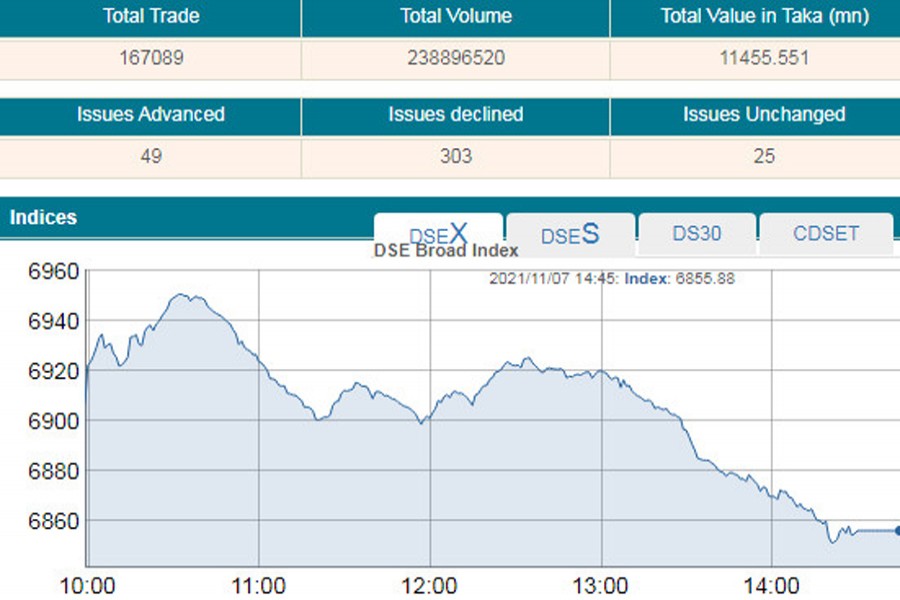Select the Total Value in Taka header

click(x=764, y=17)
